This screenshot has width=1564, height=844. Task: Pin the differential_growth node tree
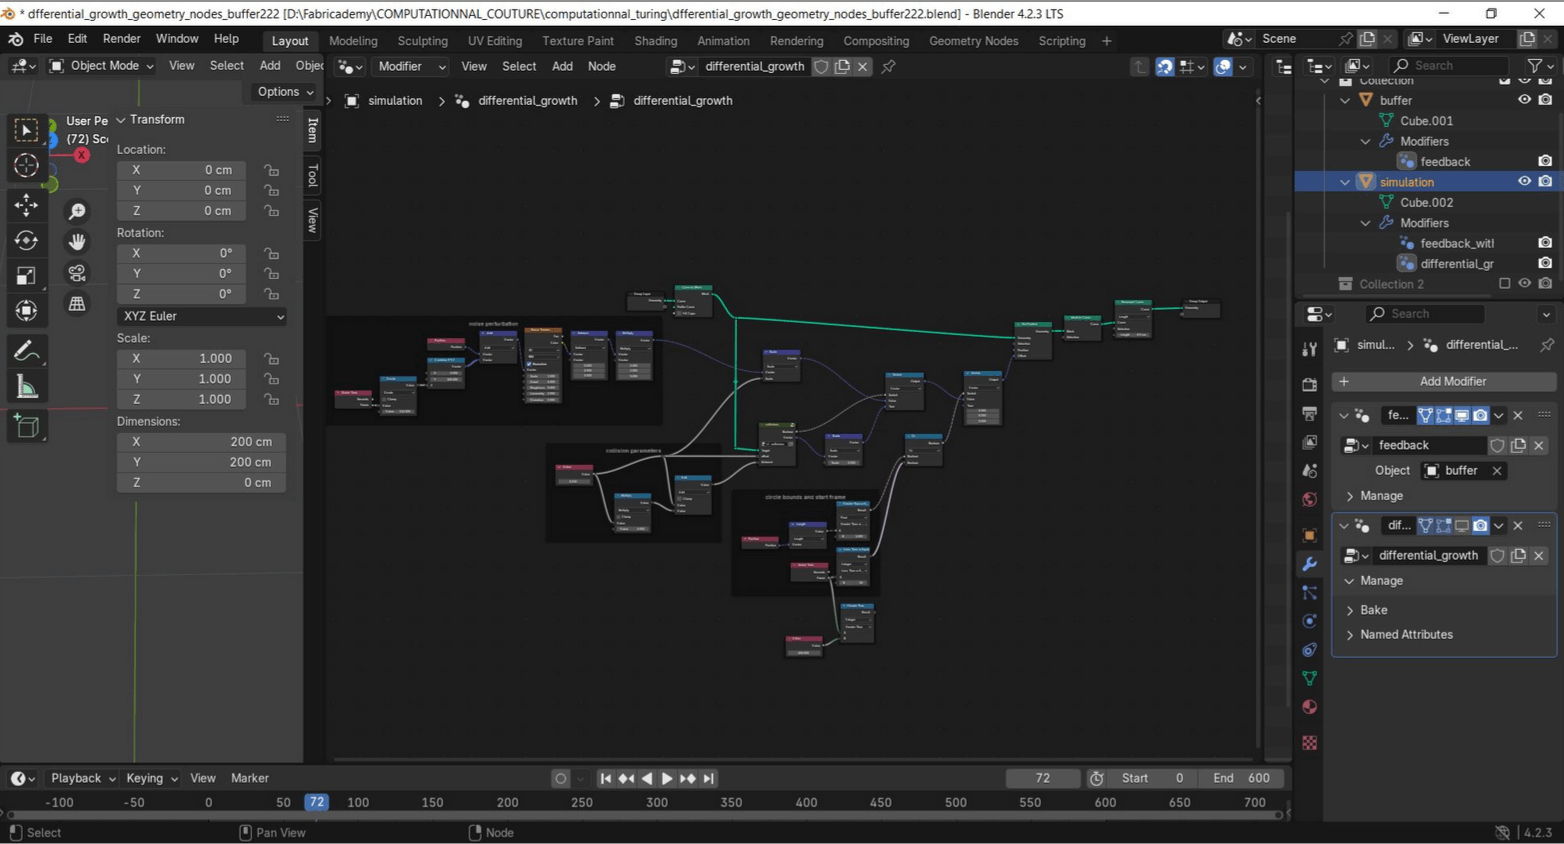pos(888,67)
